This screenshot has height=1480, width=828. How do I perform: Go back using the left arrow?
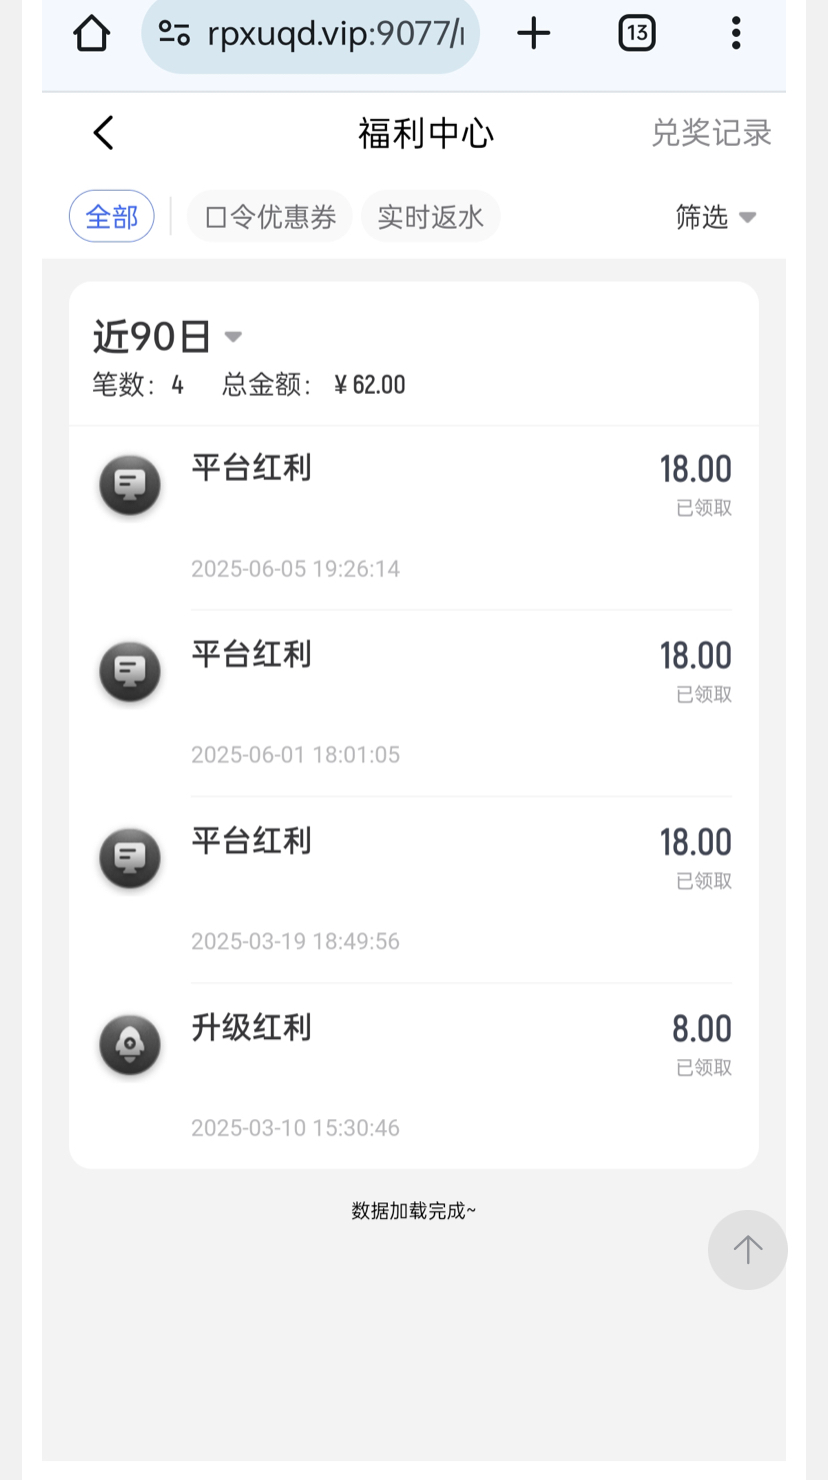pyautogui.click(x=104, y=133)
